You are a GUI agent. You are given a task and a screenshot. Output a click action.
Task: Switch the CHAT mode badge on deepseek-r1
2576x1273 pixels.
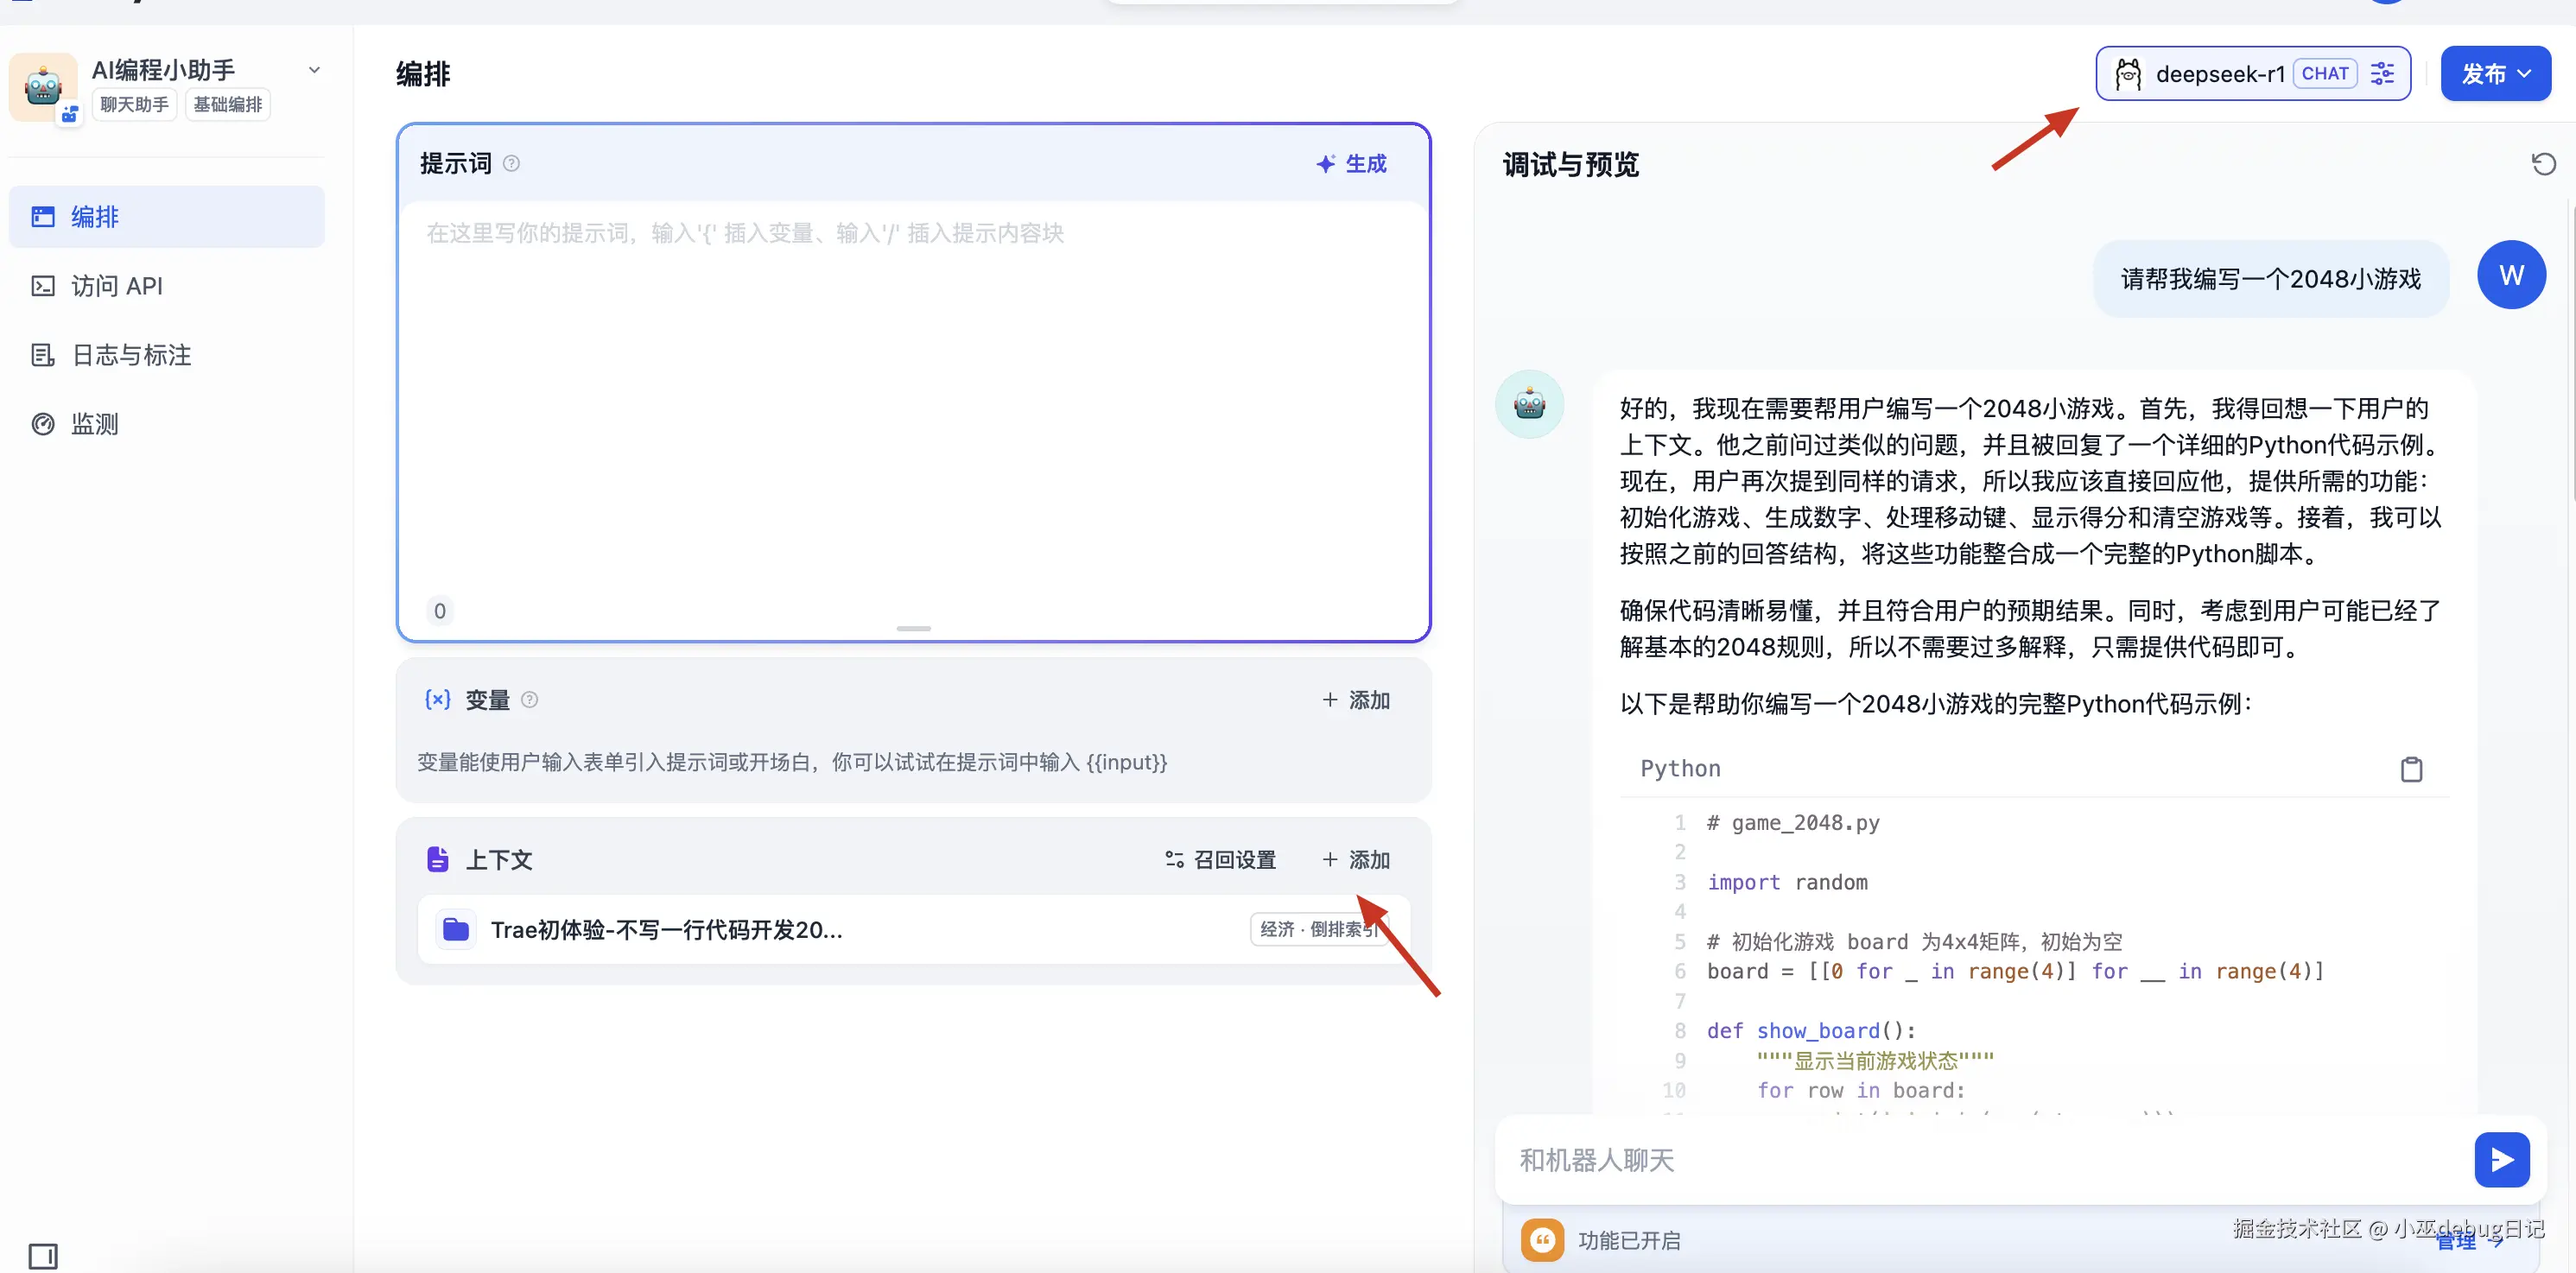(x=2326, y=73)
